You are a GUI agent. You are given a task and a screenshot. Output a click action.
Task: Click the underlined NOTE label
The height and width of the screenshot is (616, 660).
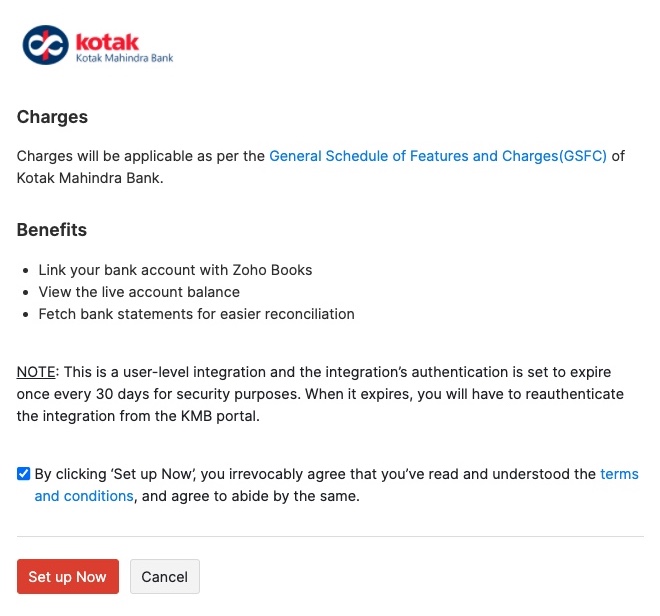click(36, 372)
